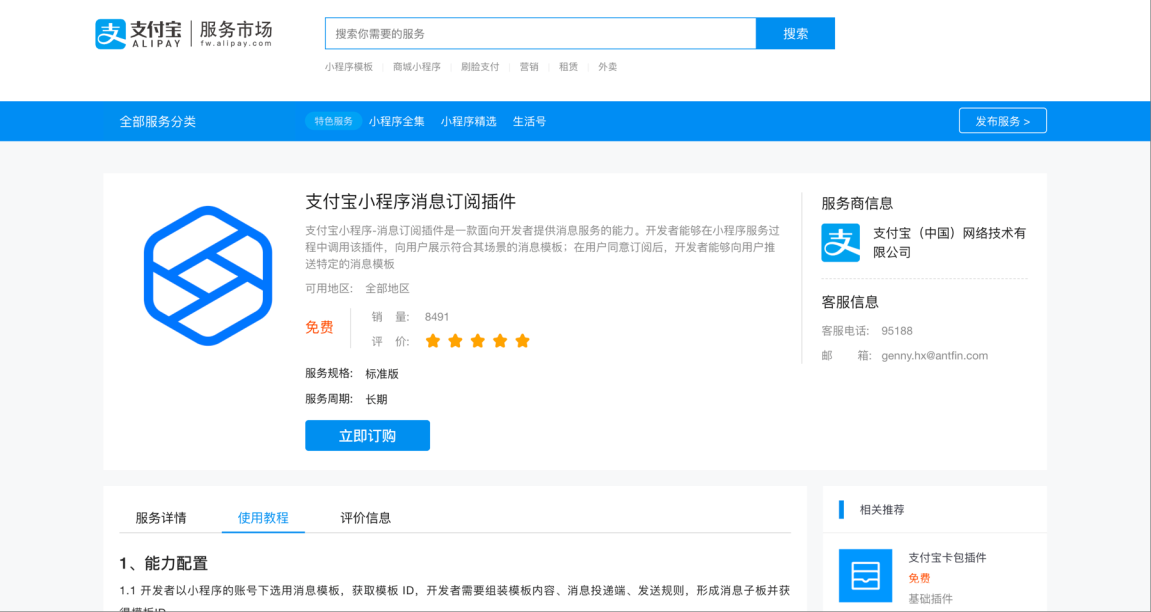The width and height of the screenshot is (1151, 612).
Task: Click the 服务市场 fw.alipay.com logo text
Action: tap(236, 34)
